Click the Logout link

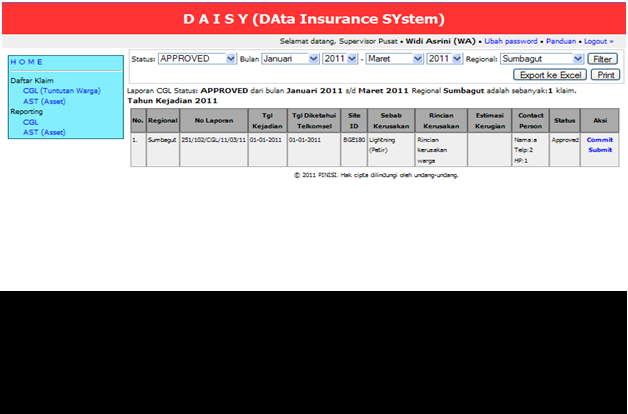(598, 41)
